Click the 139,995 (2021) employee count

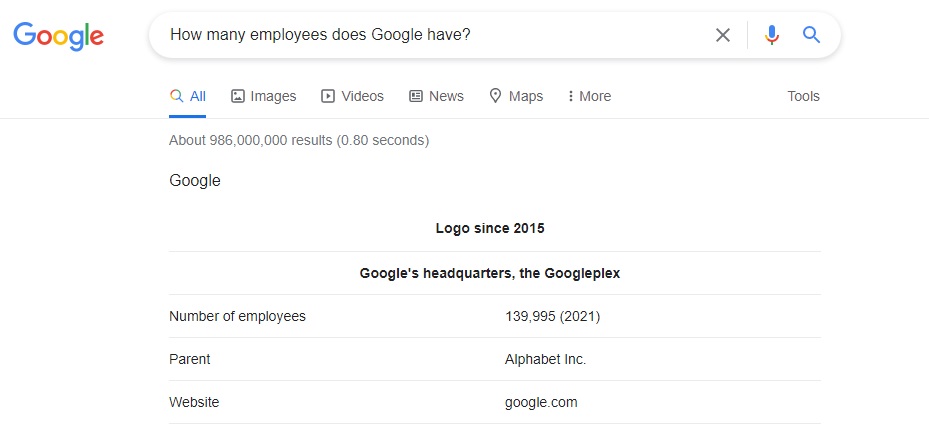(552, 316)
